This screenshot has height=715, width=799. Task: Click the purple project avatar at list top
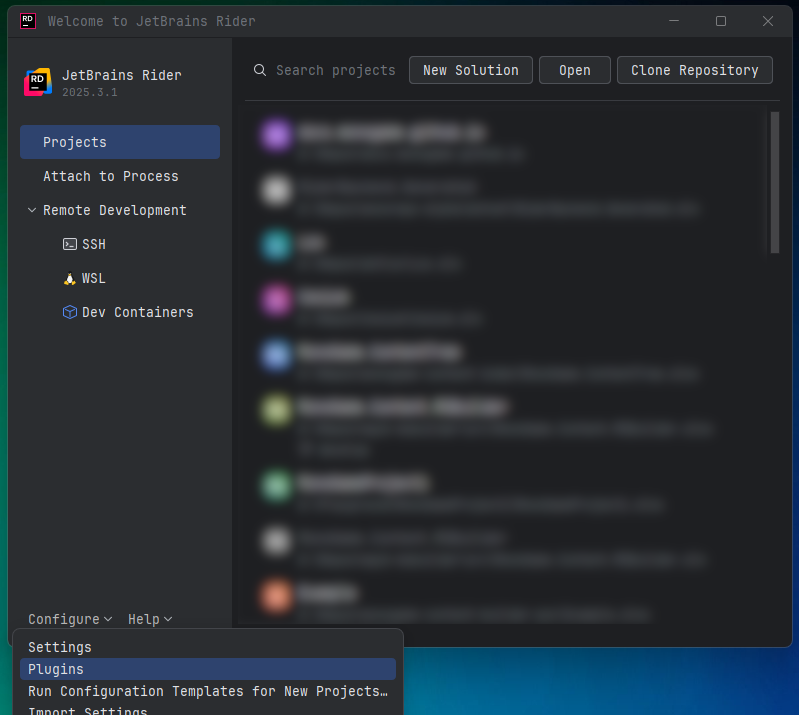click(x=276, y=135)
